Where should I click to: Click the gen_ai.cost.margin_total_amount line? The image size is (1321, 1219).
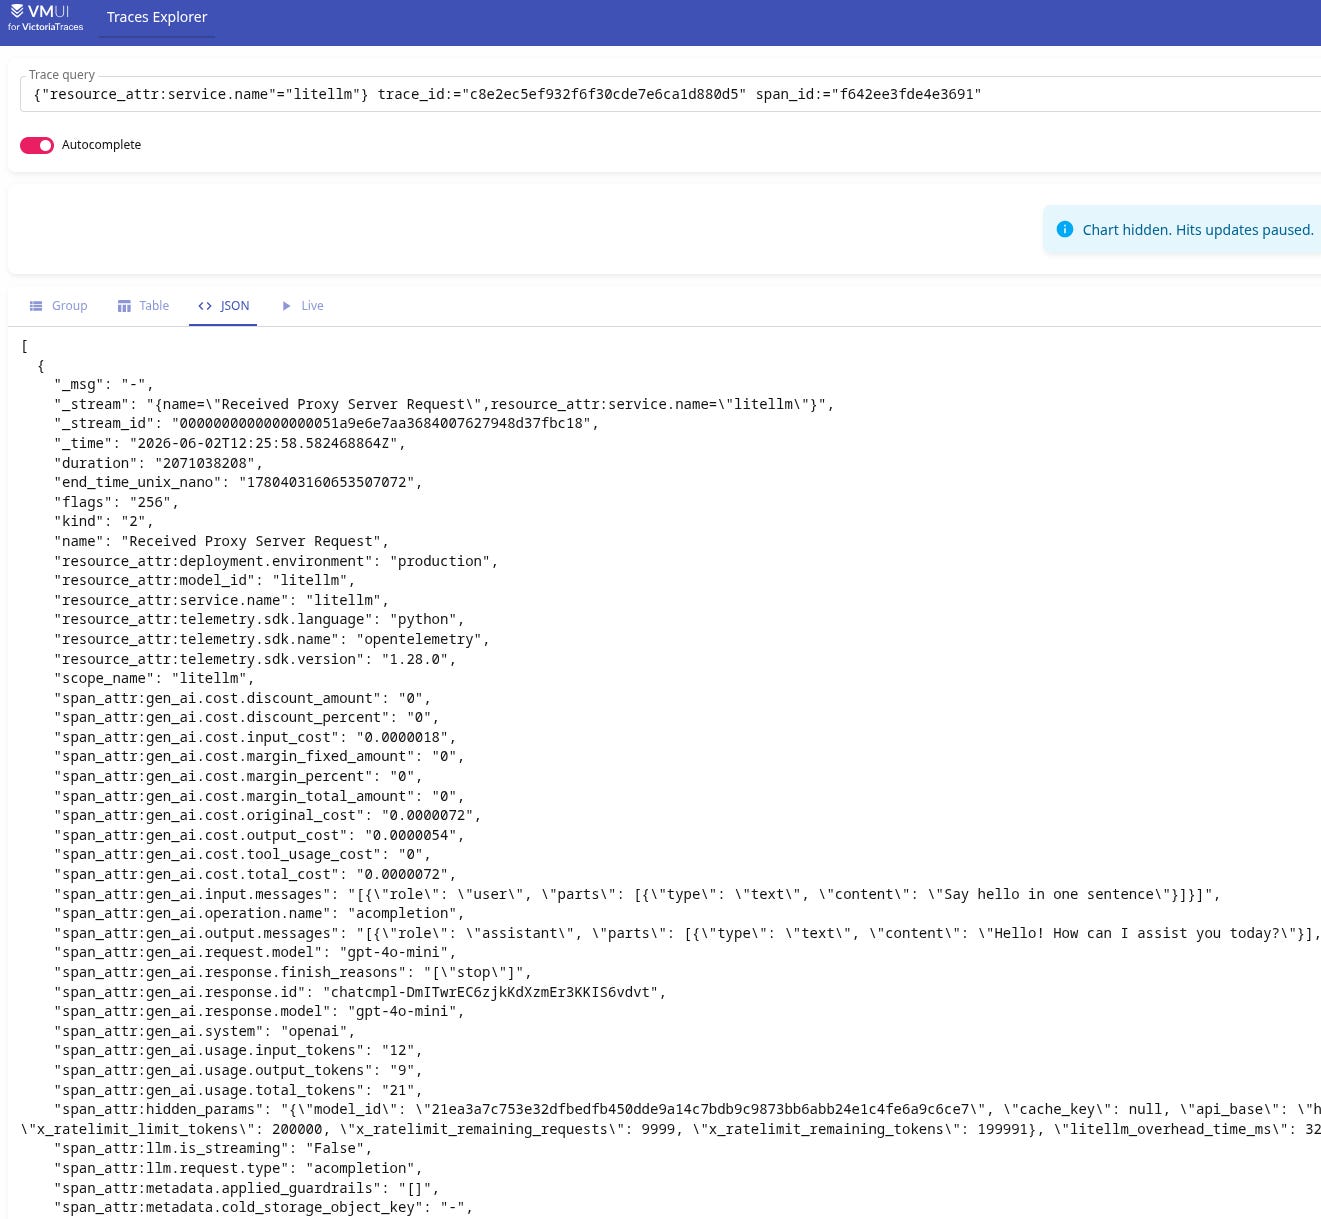[x=259, y=796]
